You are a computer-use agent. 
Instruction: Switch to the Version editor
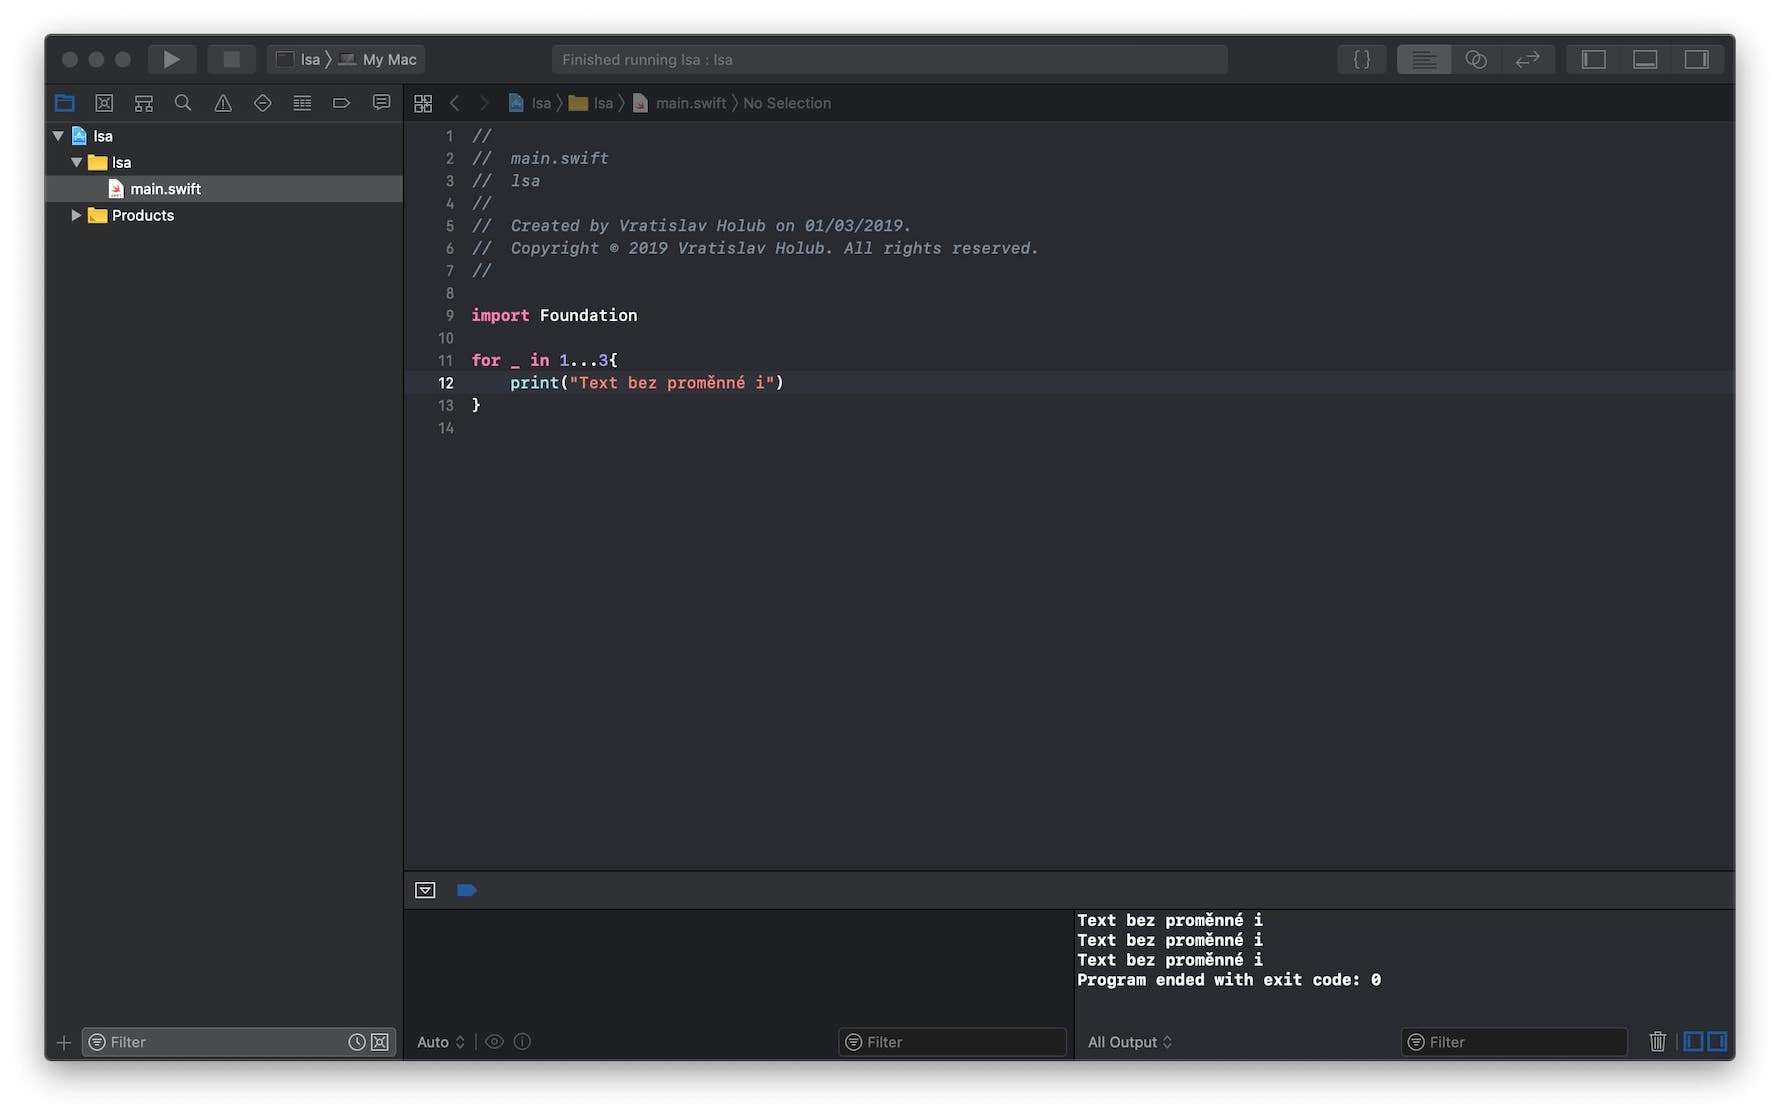tap(1527, 60)
